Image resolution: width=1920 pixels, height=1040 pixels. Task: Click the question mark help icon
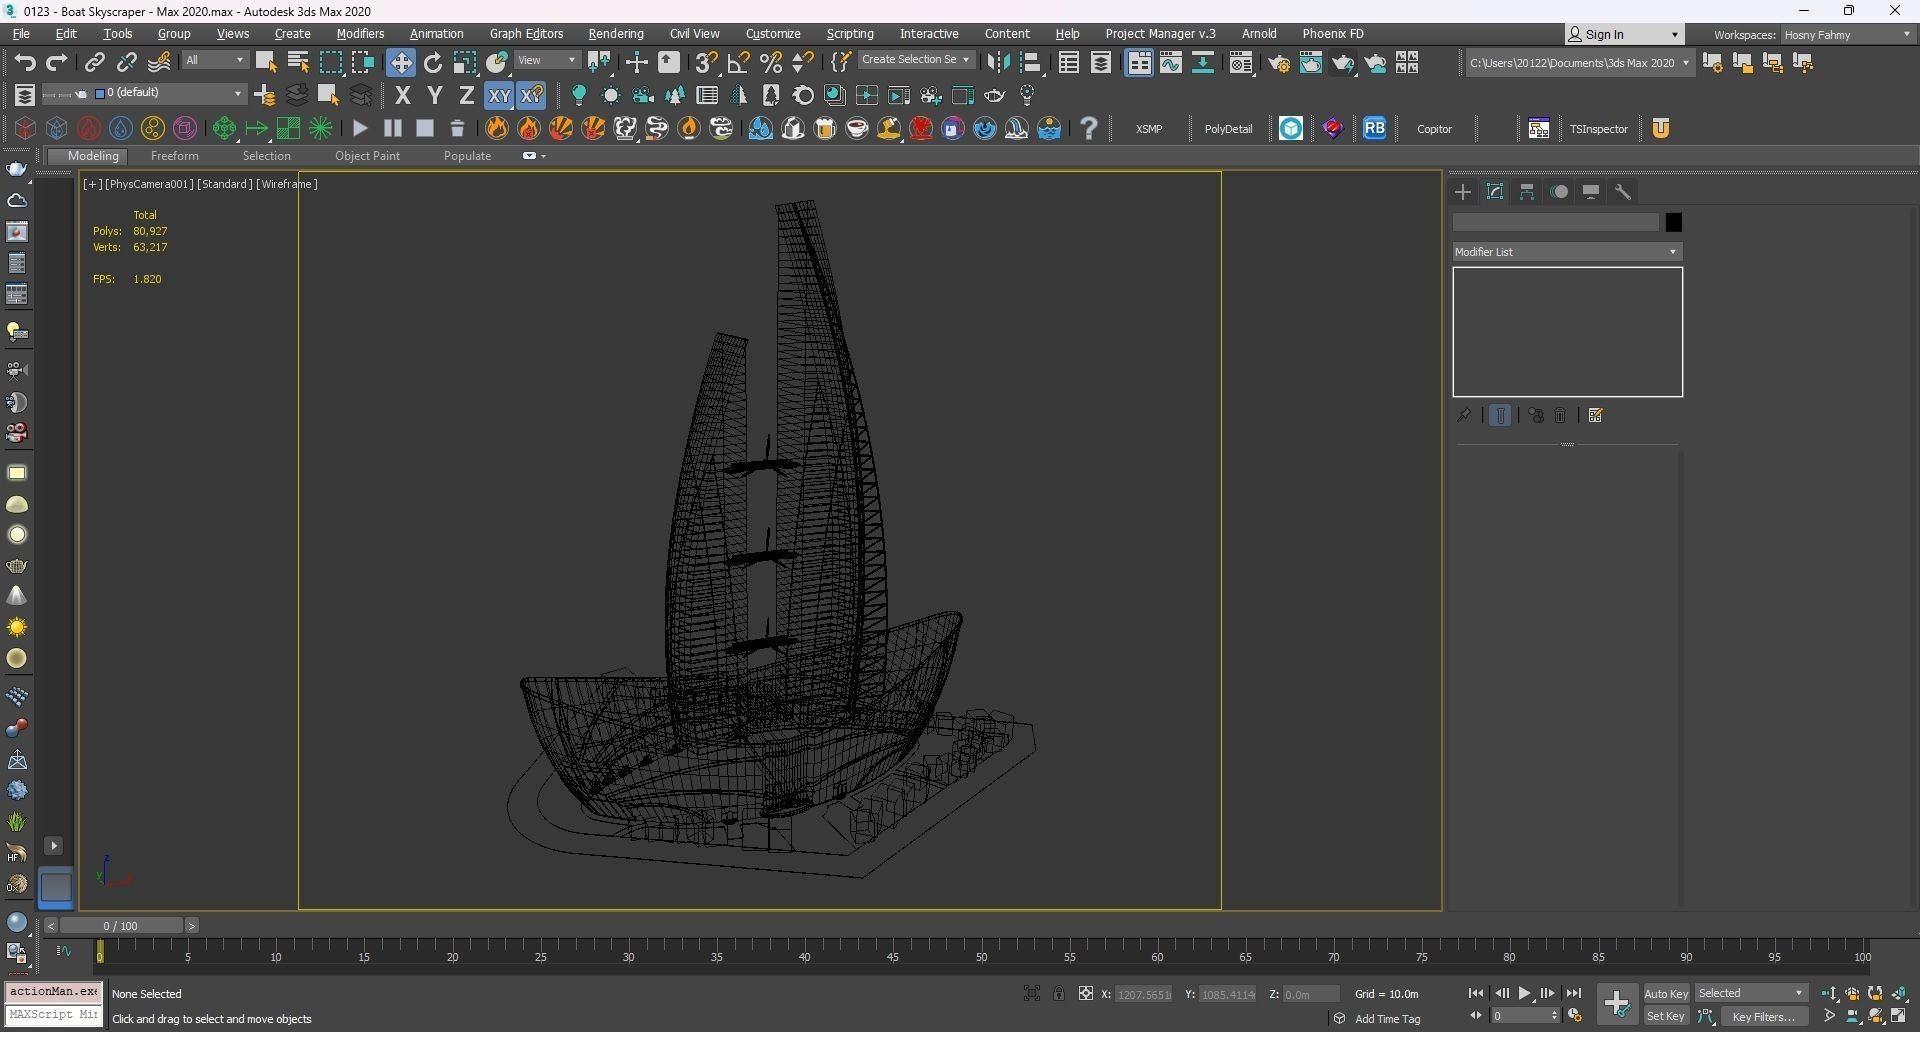pos(1089,128)
